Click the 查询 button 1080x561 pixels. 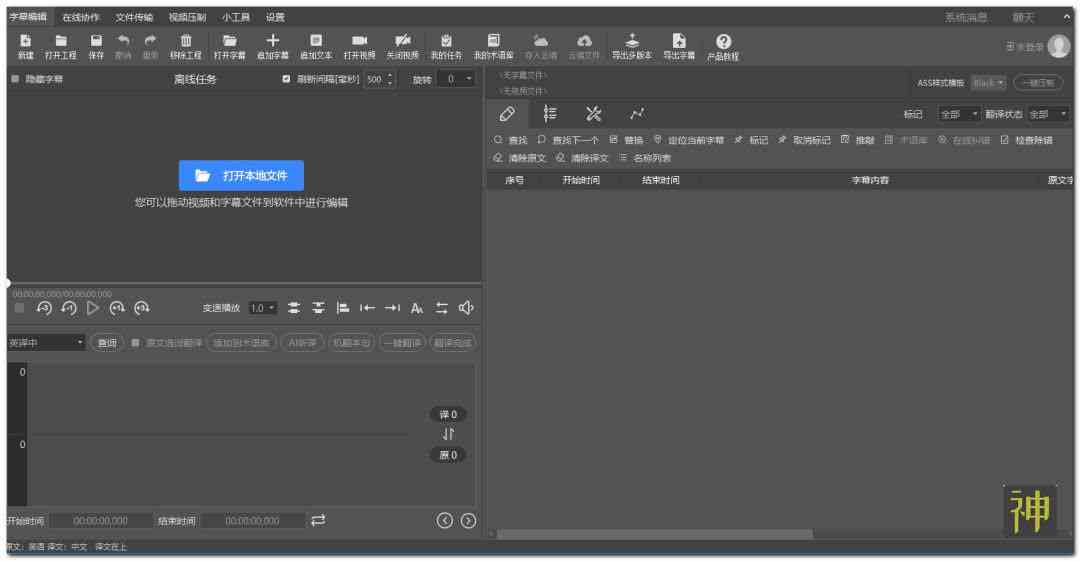pyautogui.click(x=107, y=343)
